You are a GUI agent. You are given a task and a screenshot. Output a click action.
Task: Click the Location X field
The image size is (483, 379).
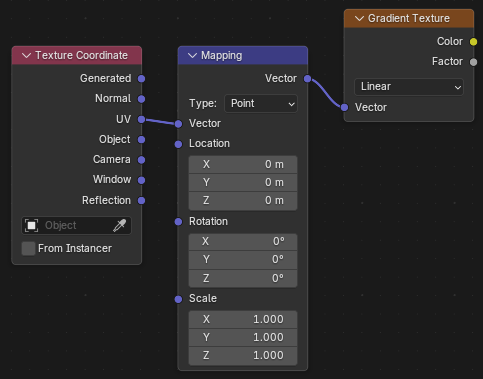243,164
